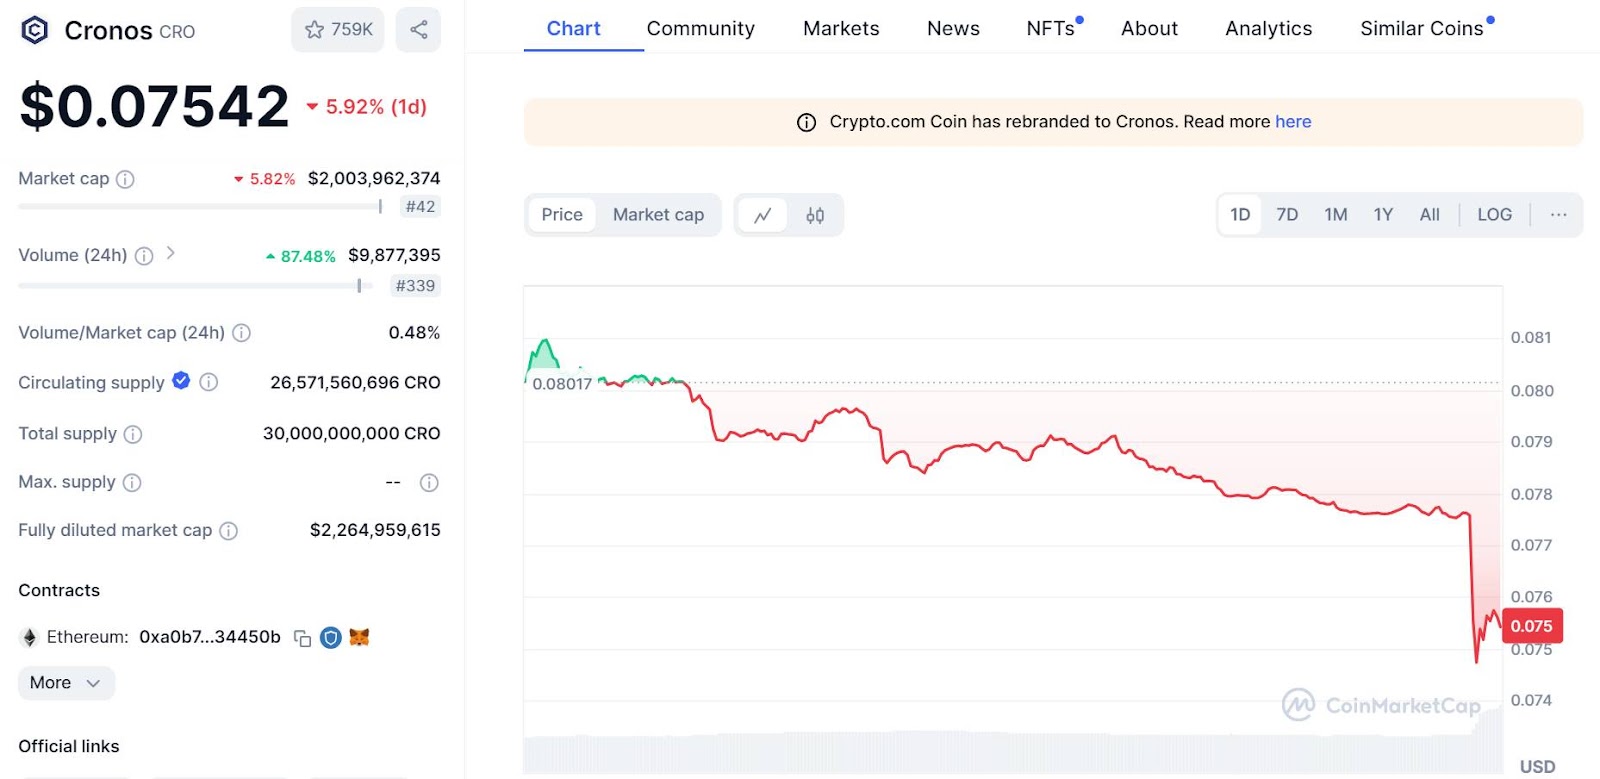Open the About tab
Viewport: 1600px width, 779px height.
click(x=1149, y=29)
